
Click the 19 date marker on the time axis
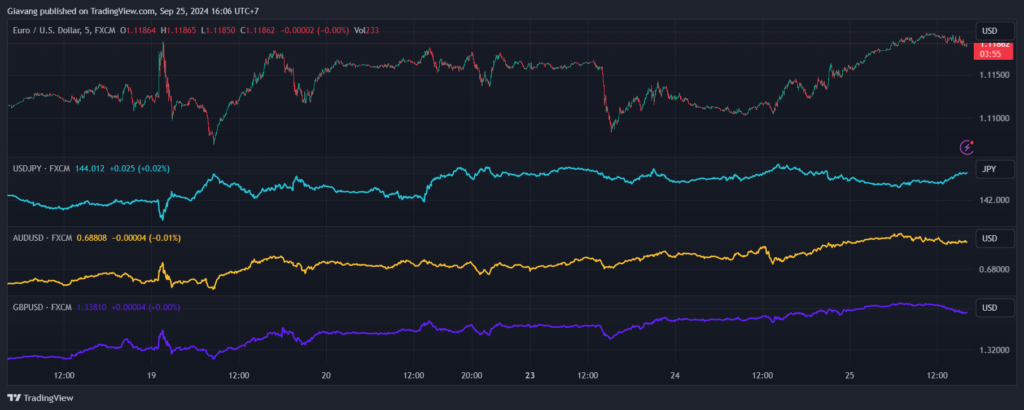point(151,376)
